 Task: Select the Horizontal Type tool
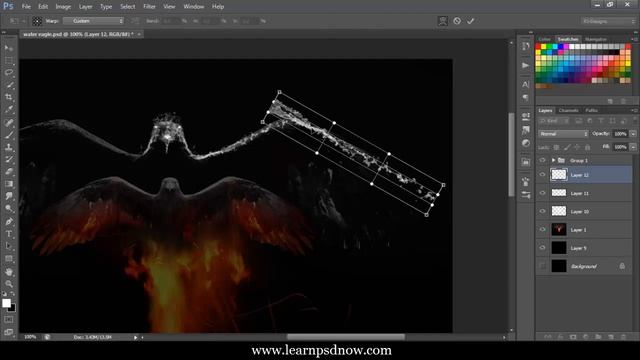pos(9,234)
